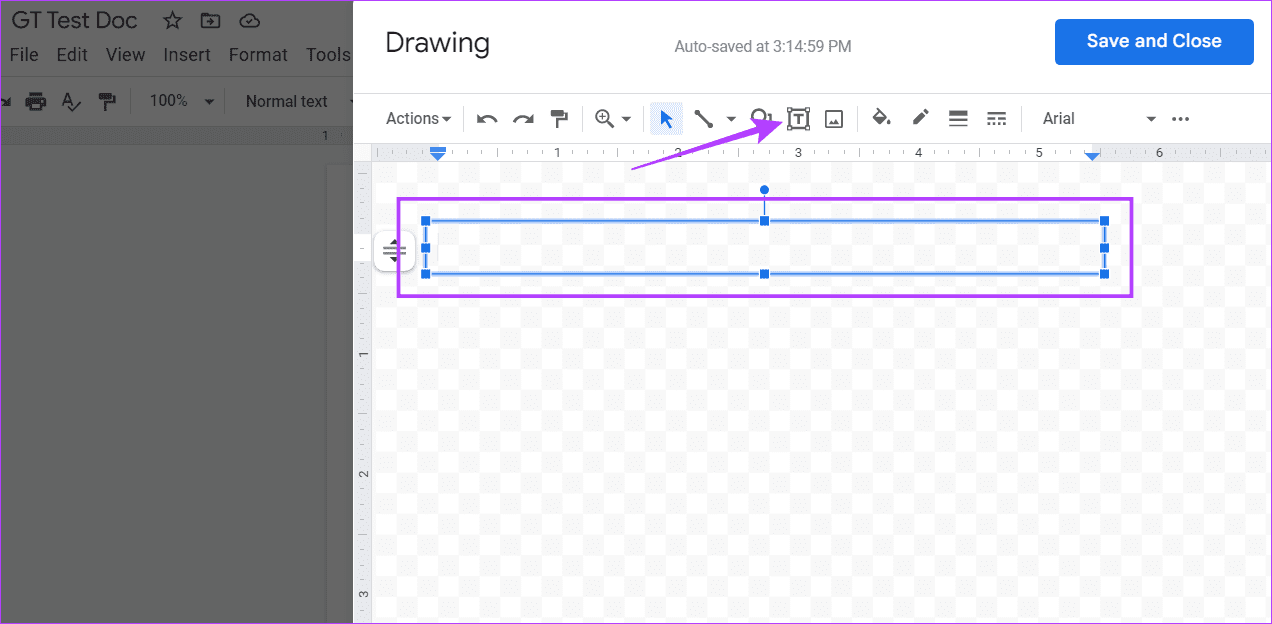Screen dimensions: 1272x624
Task: Click the Spelling check icon
Action: pos(70,101)
